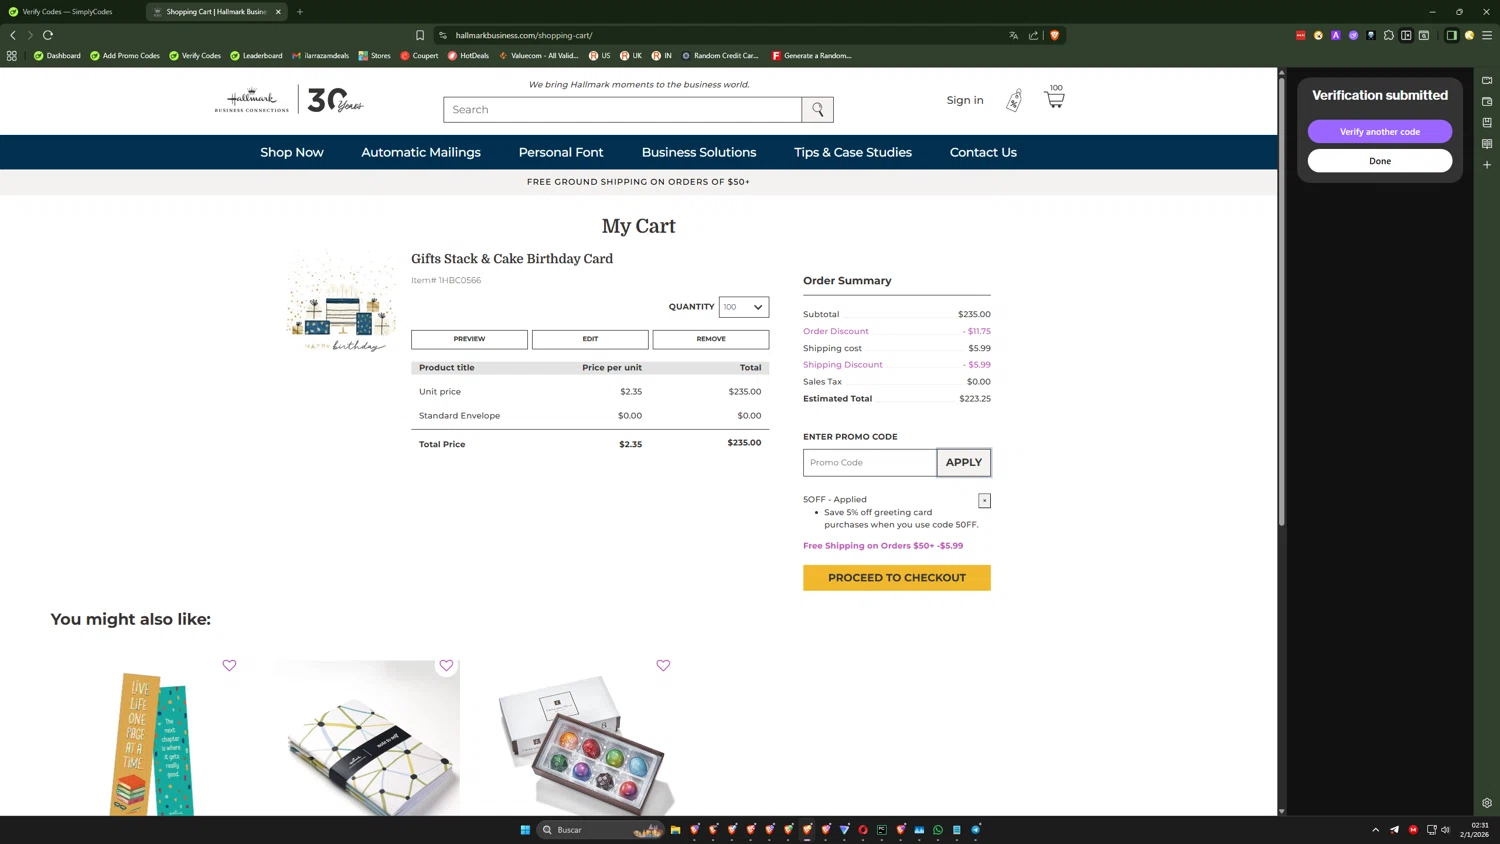Open the Shop Now menu
The image size is (1500, 844).
(x=292, y=153)
